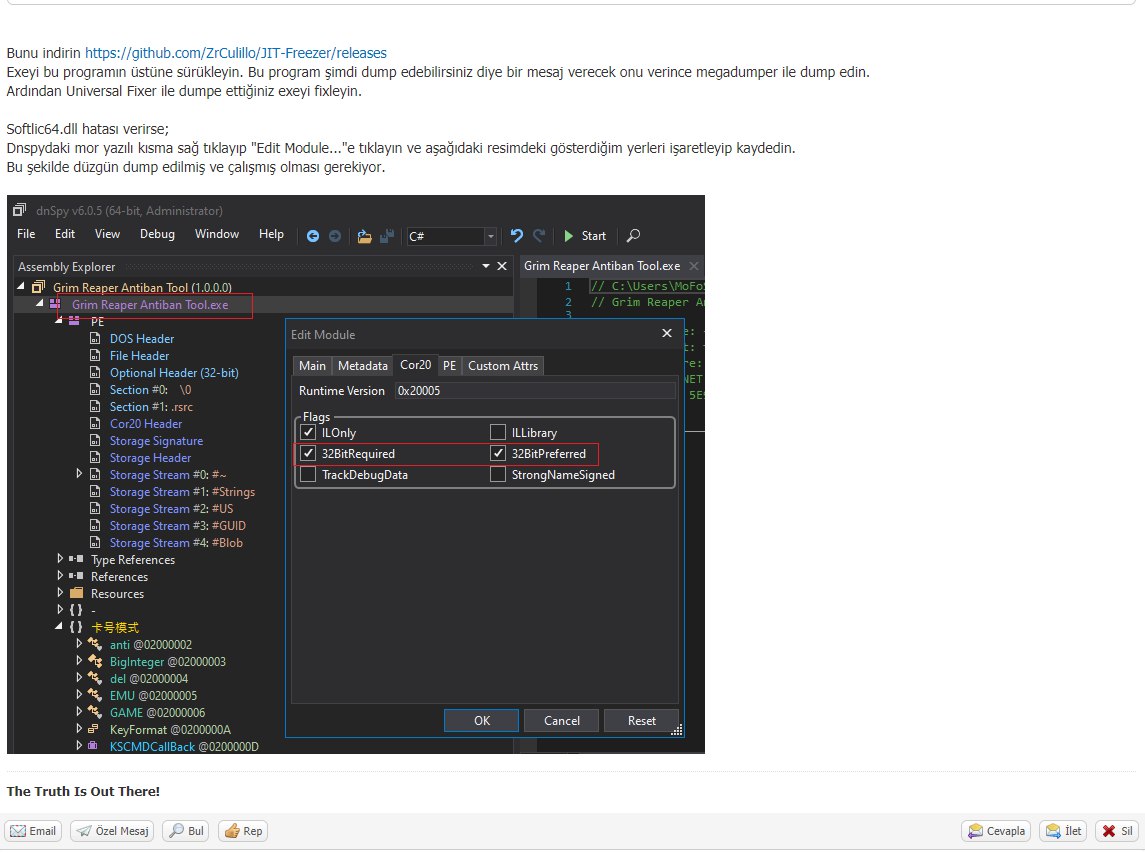This screenshot has width=1145, height=853.
Task: Expand the Resources folder node
Action: click(x=60, y=593)
